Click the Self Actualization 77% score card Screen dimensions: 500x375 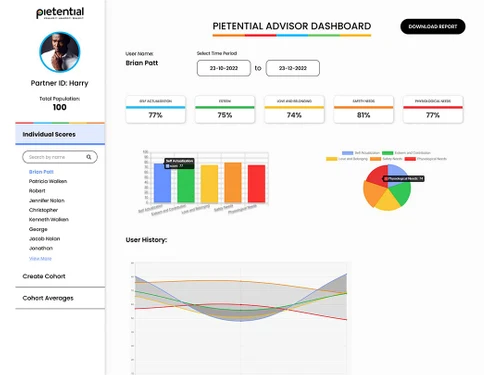click(x=156, y=109)
